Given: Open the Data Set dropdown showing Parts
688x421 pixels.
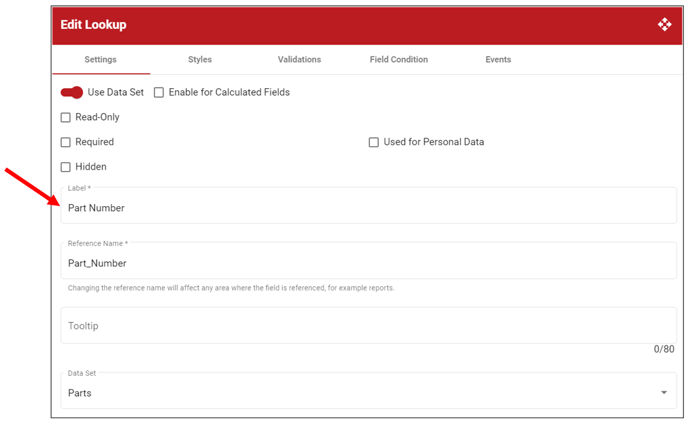Looking at the screenshot, I should tap(369, 391).
